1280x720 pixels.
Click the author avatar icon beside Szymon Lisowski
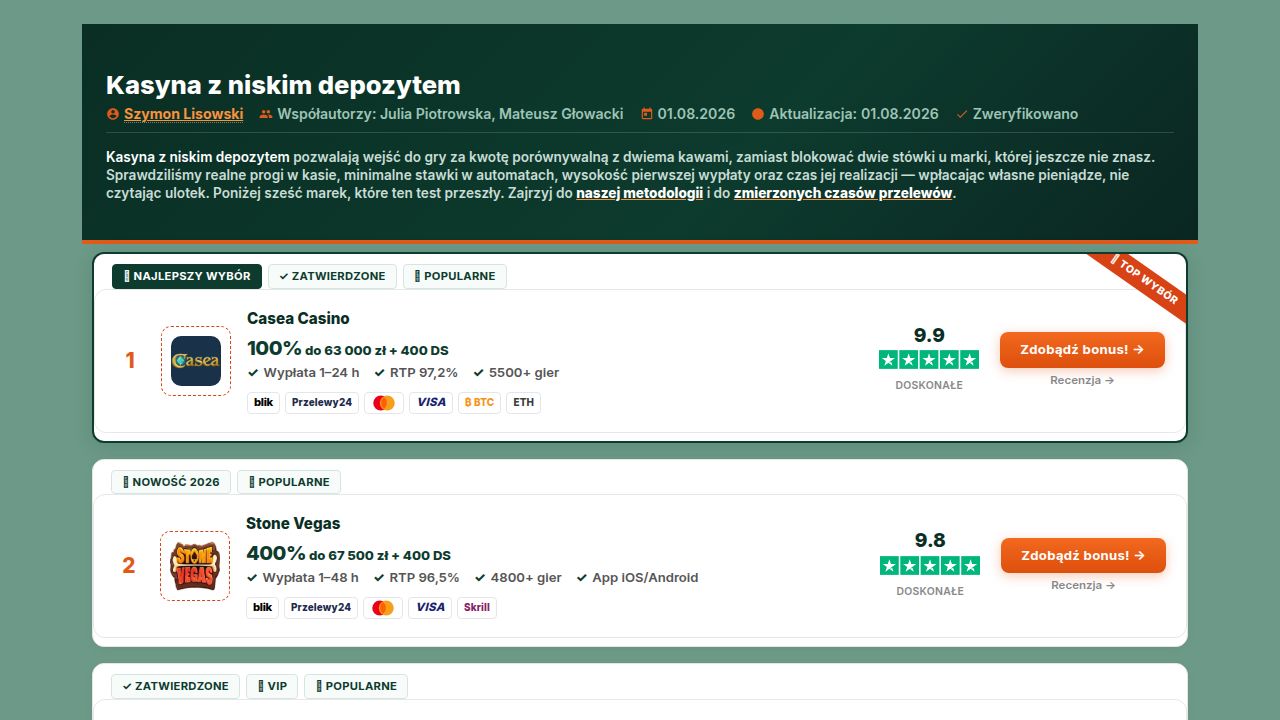pyautogui.click(x=113, y=114)
